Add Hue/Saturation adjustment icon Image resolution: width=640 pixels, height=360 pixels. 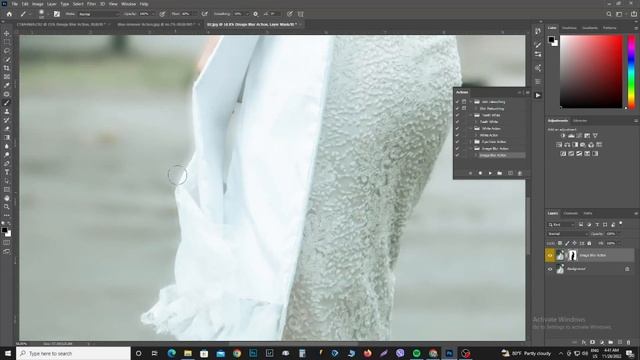point(559,144)
